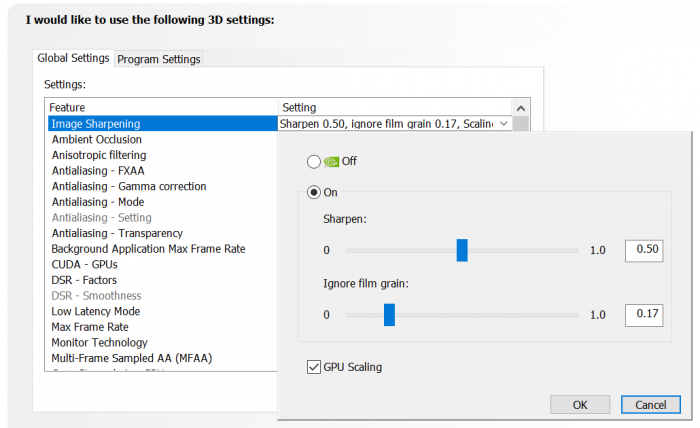Click the Feature column header
The image size is (700, 428).
[x=162, y=108]
